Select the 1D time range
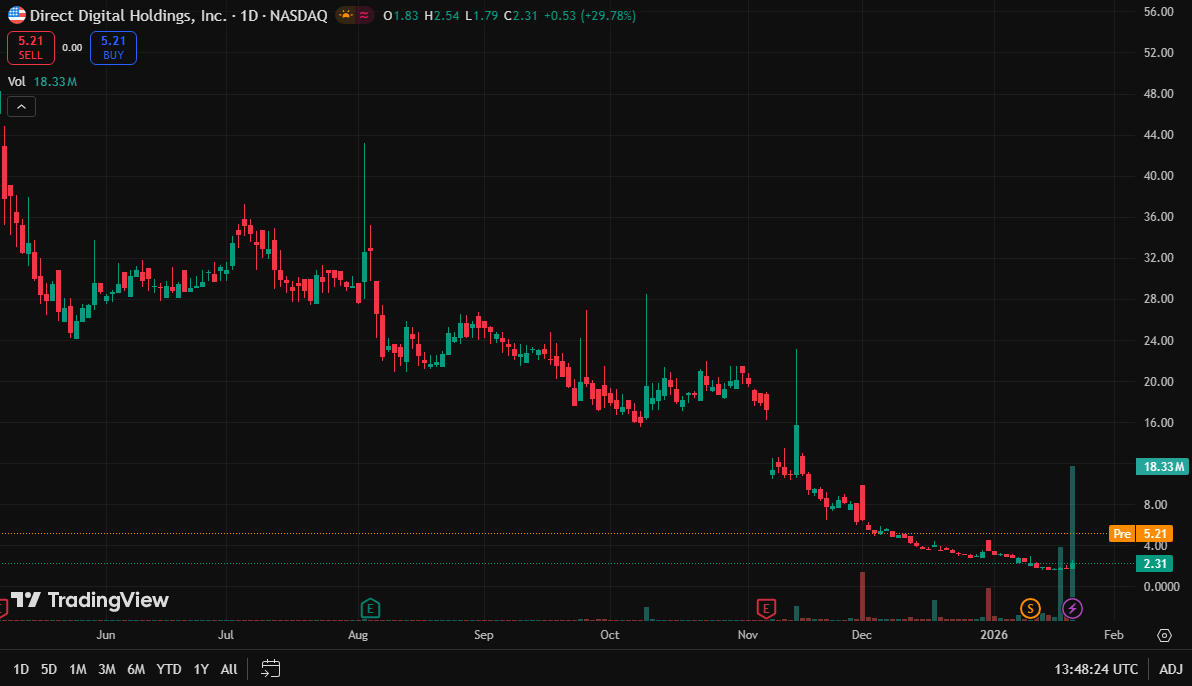Viewport: 1192px width, 686px height. click(x=21, y=669)
